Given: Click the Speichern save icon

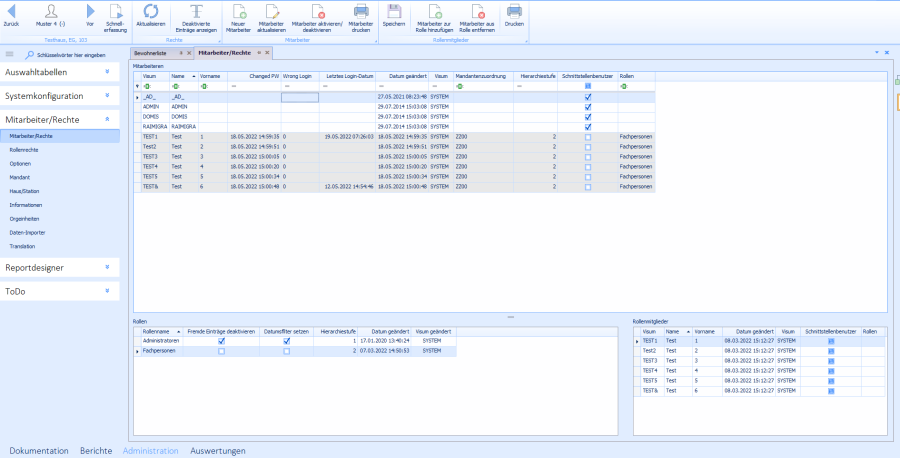Looking at the screenshot, I should (394, 11).
